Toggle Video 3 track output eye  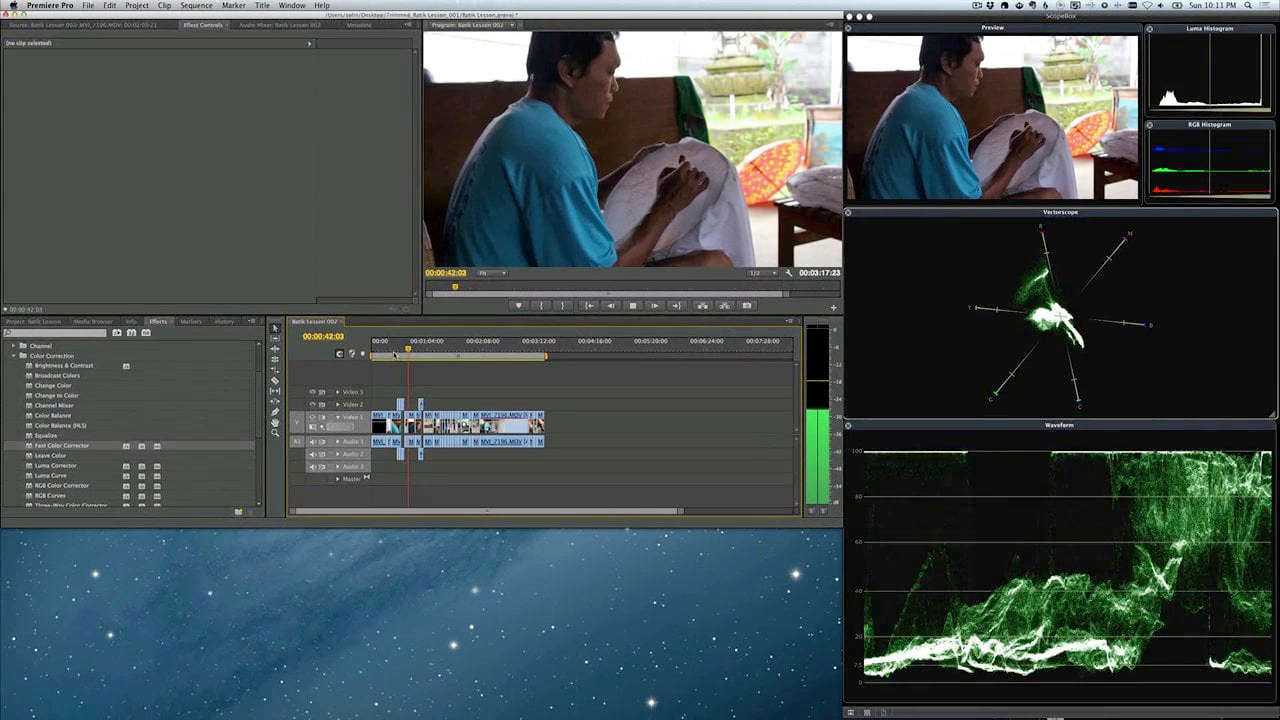312,392
